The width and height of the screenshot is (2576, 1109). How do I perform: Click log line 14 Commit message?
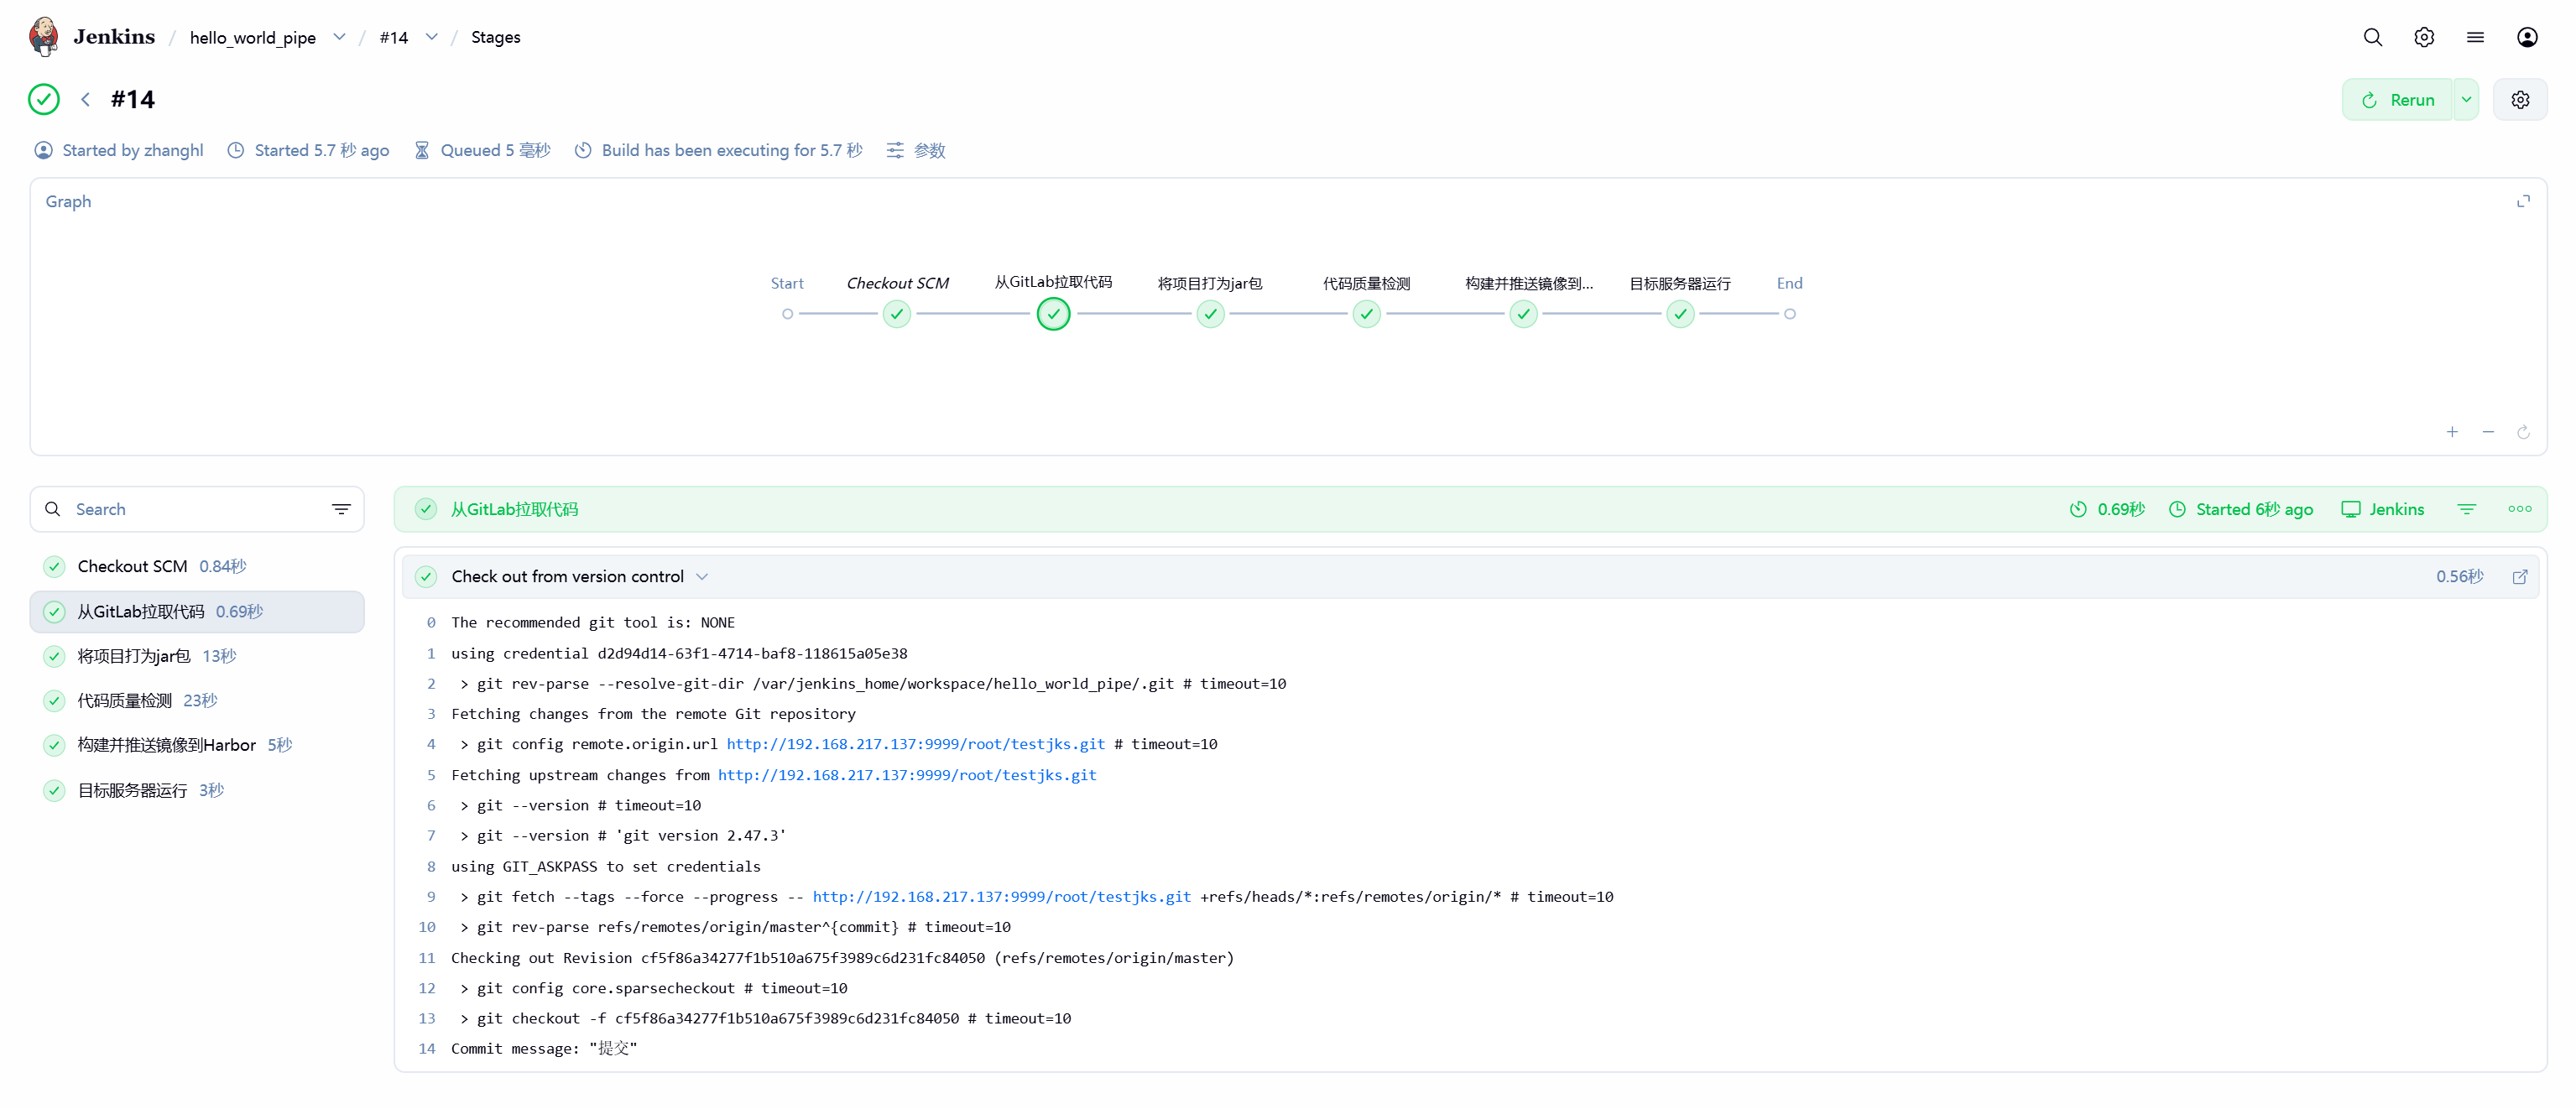click(544, 1049)
